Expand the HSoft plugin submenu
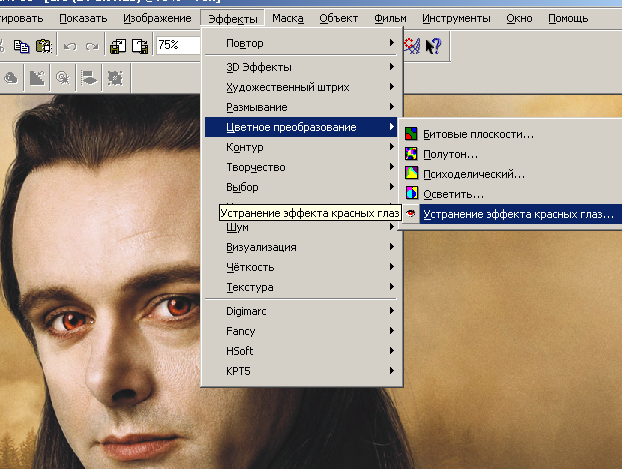The height and width of the screenshot is (469, 622). tap(301, 351)
